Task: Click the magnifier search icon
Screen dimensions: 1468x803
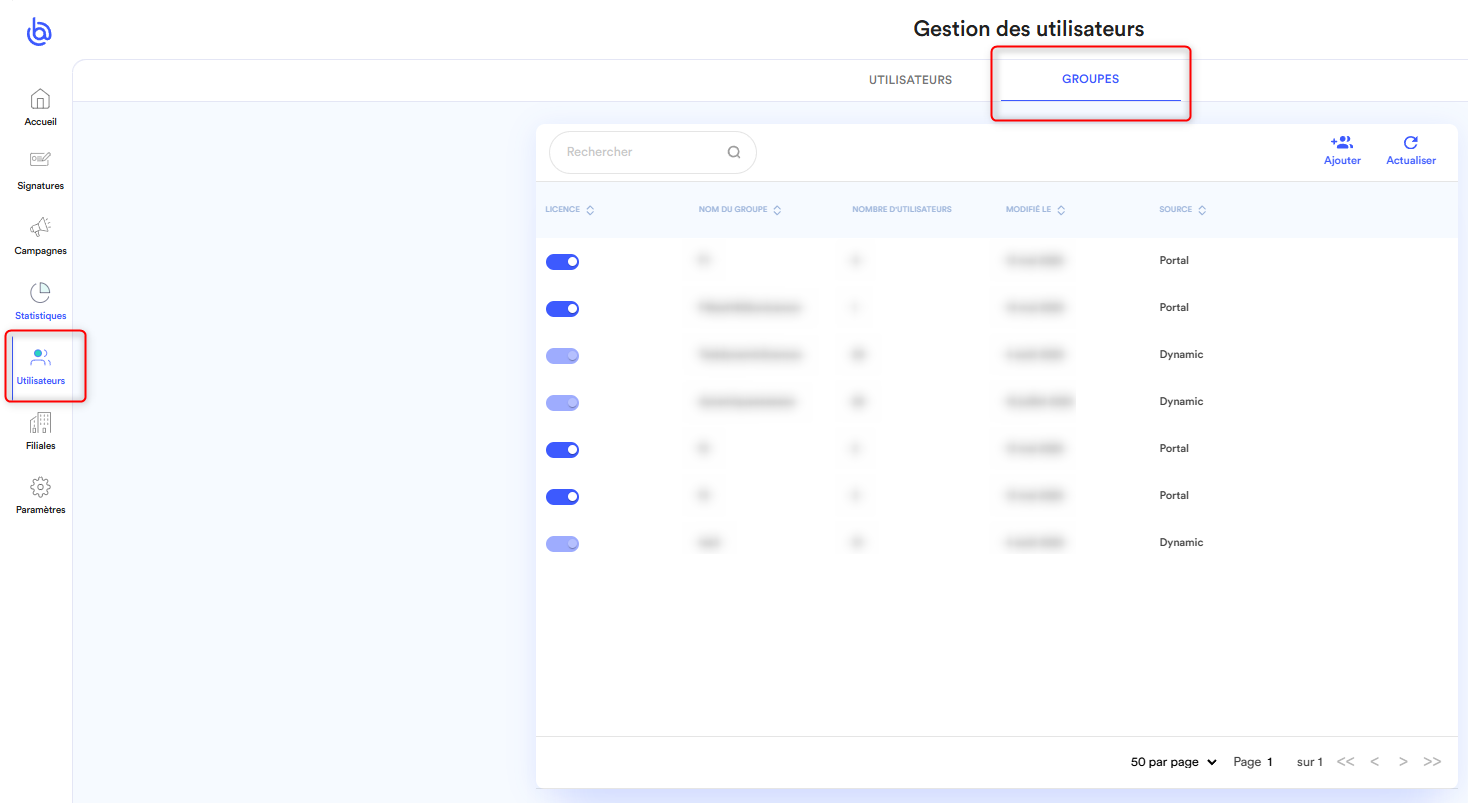Action: [x=733, y=153]
